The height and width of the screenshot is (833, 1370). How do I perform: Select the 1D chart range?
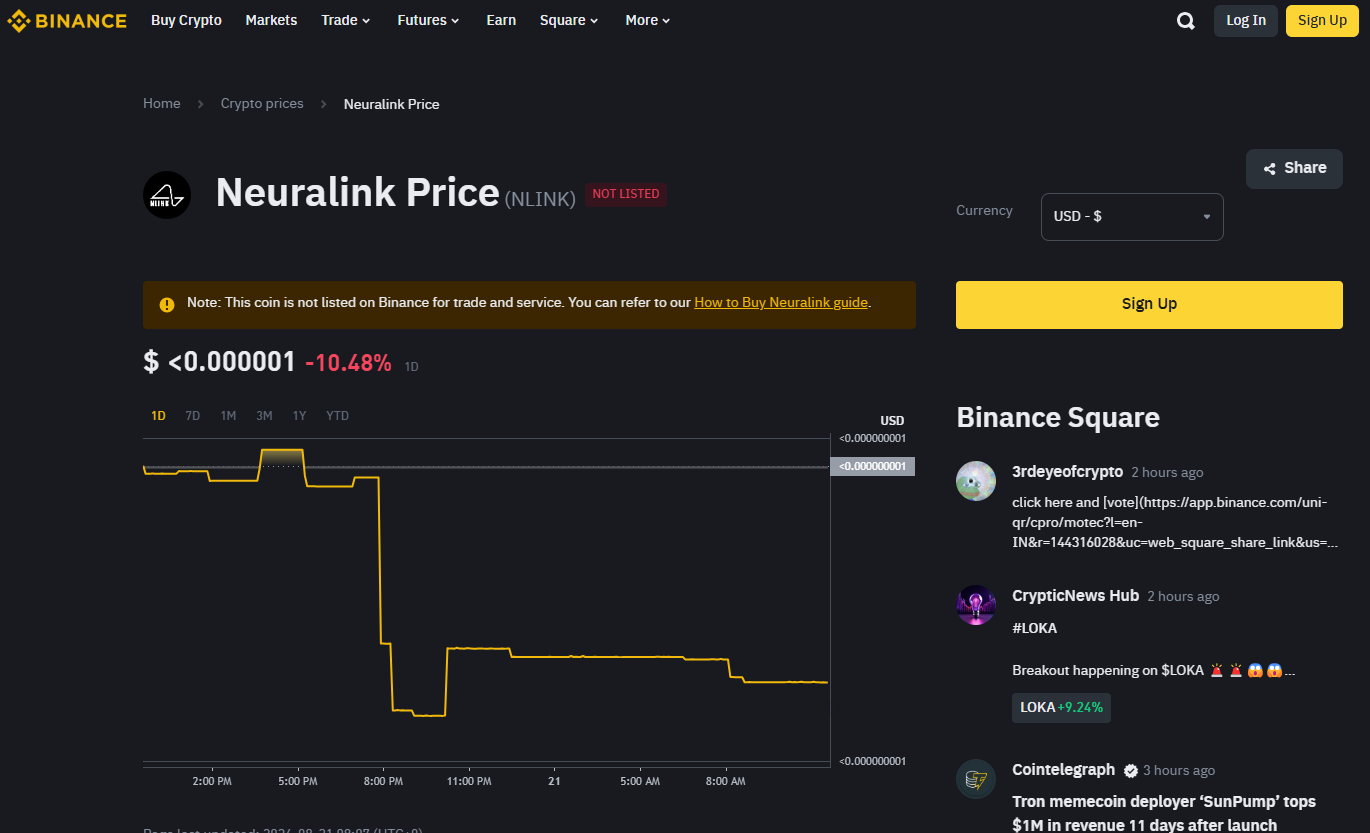click(x=158, y=416)
